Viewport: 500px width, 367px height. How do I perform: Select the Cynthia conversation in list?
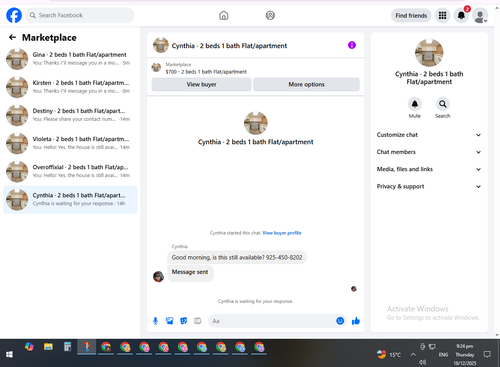point(70,199)
